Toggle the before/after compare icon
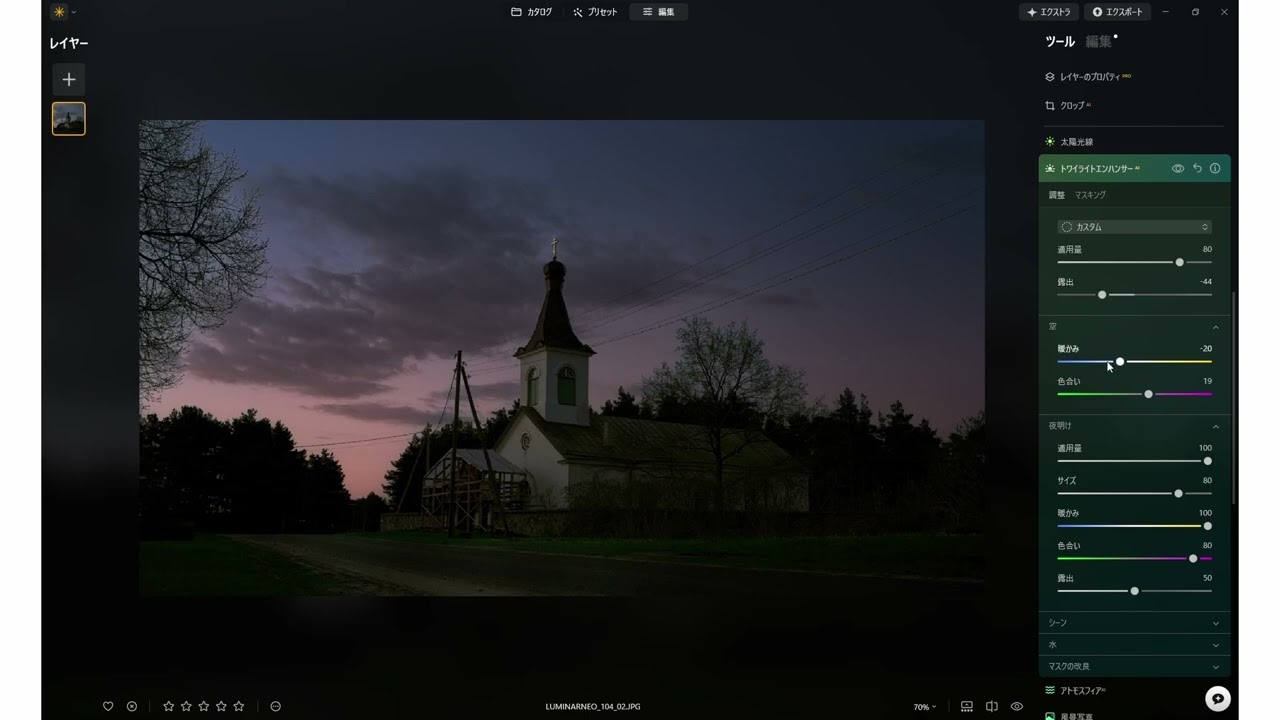Viewport: 1280px width, 720px height. click(x=992, y=706)
